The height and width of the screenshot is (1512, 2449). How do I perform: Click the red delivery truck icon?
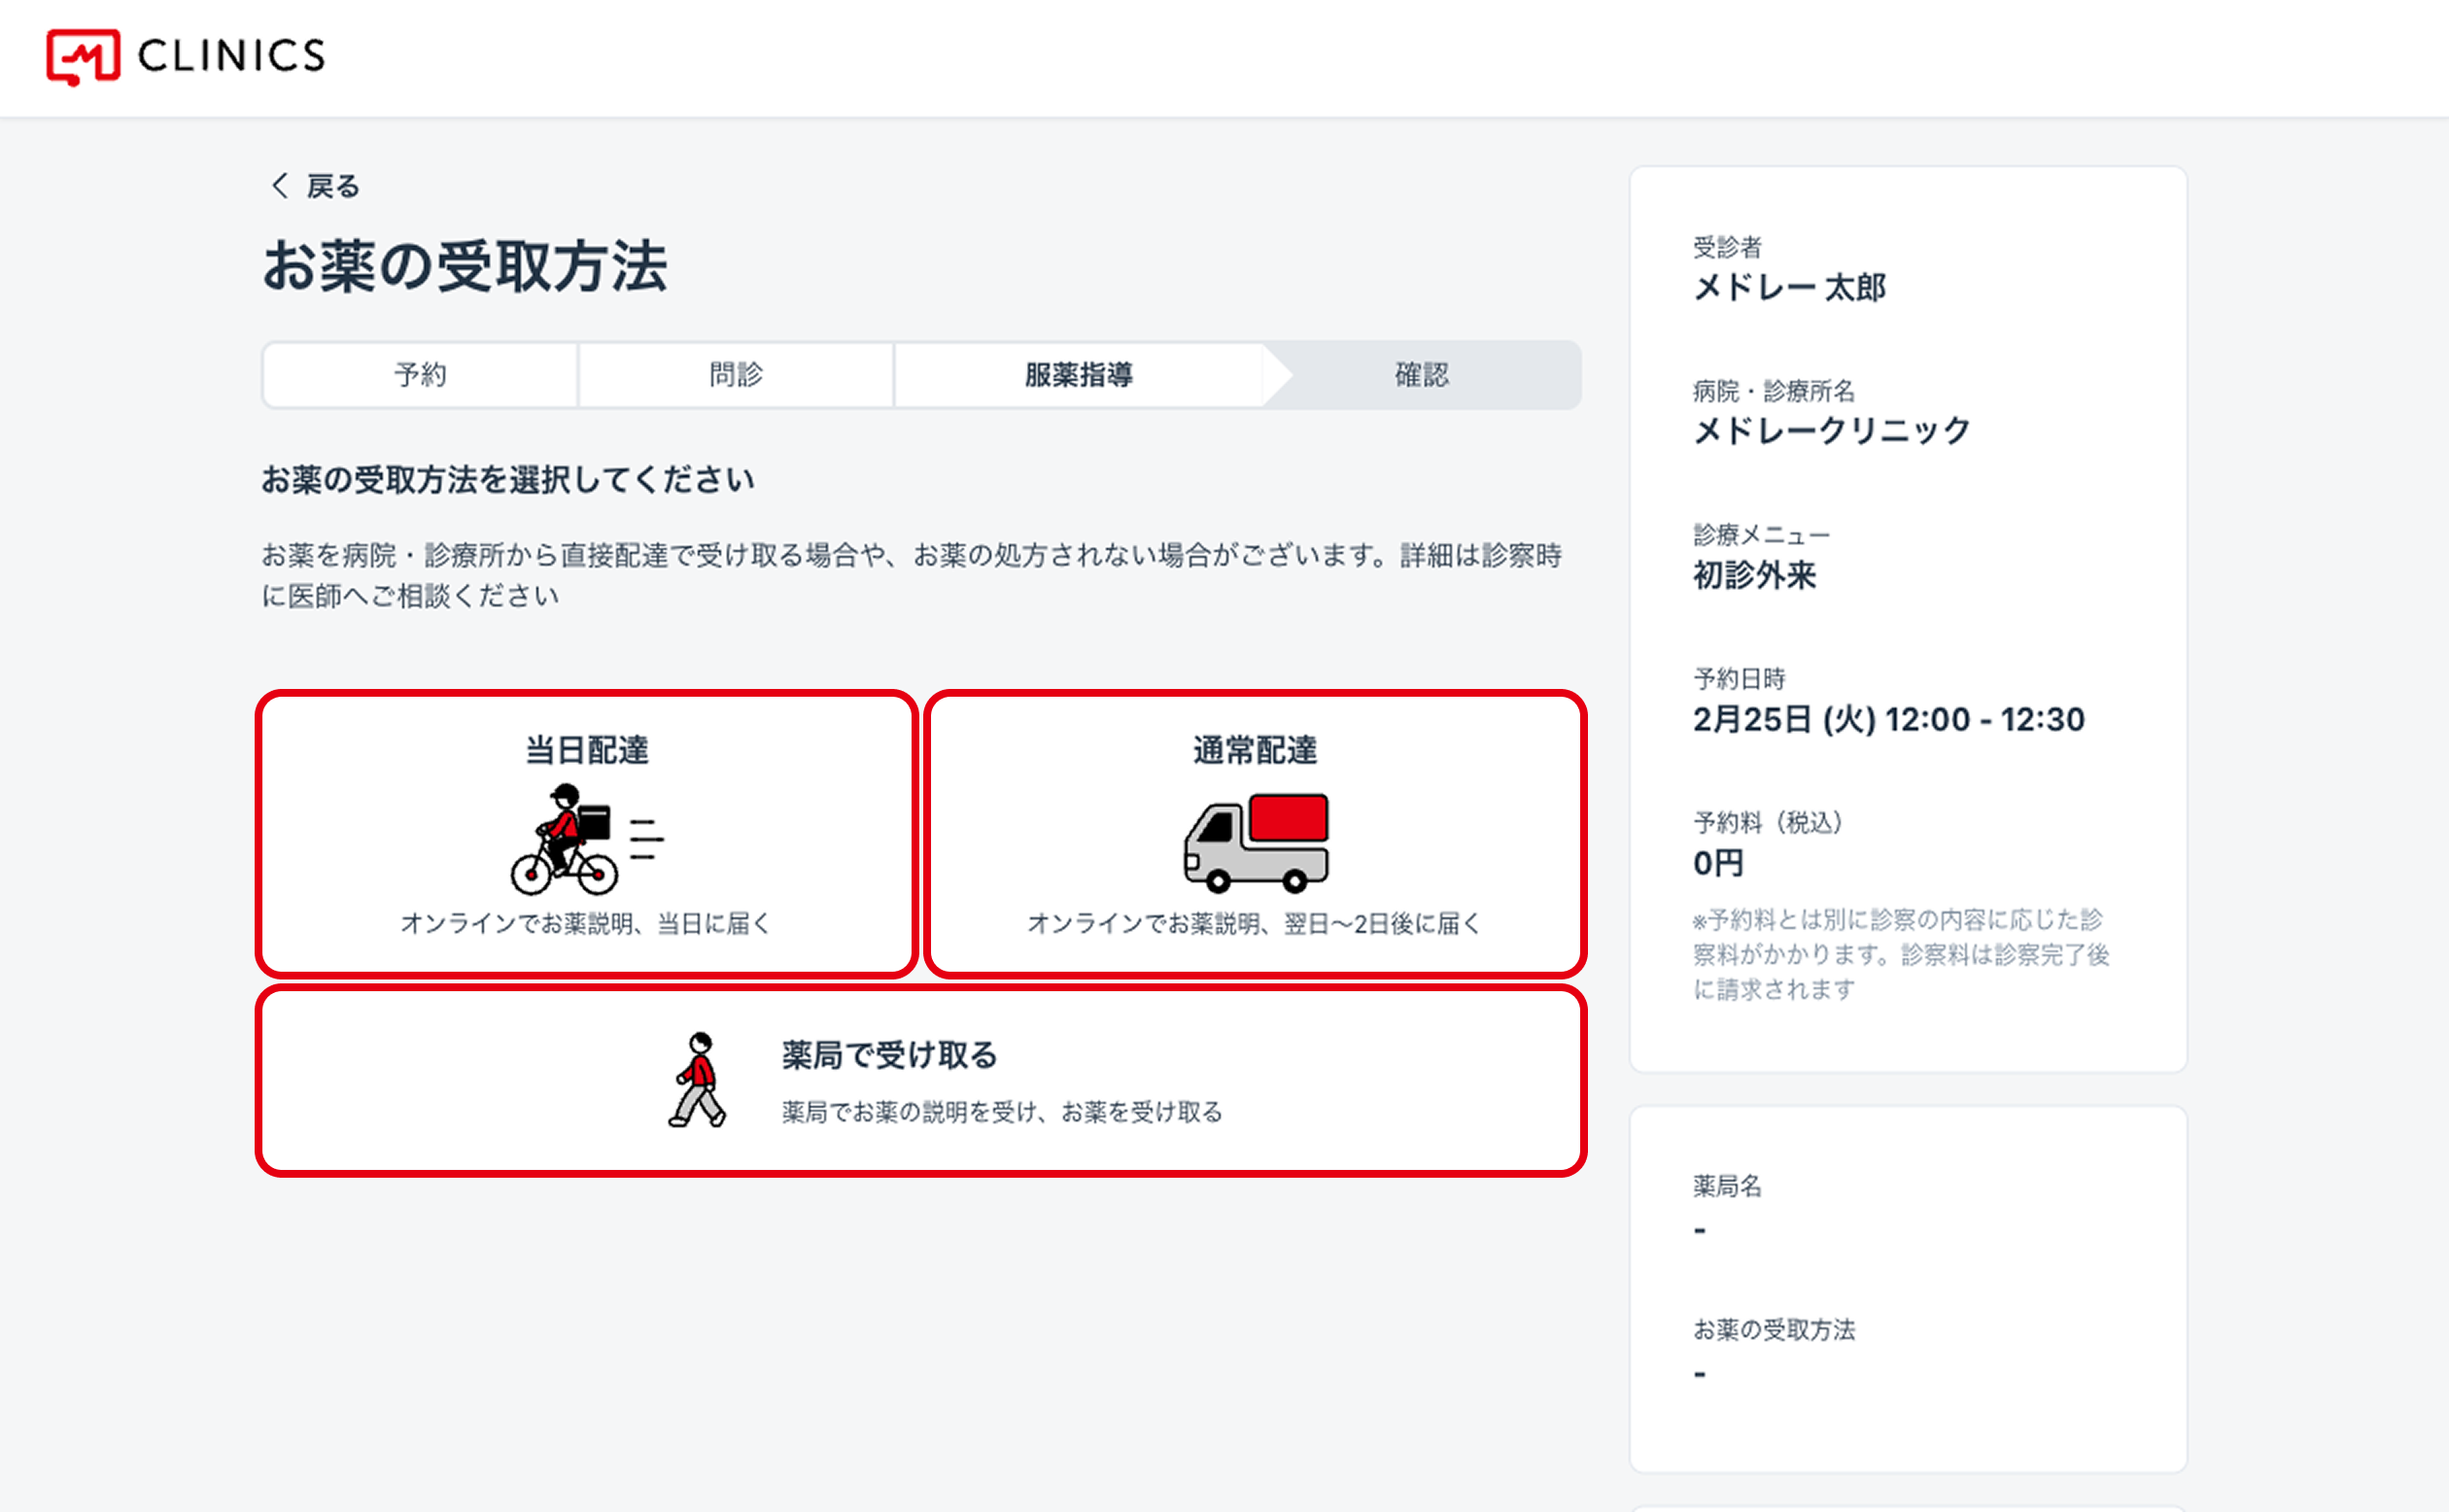[x=1256, y=842]
